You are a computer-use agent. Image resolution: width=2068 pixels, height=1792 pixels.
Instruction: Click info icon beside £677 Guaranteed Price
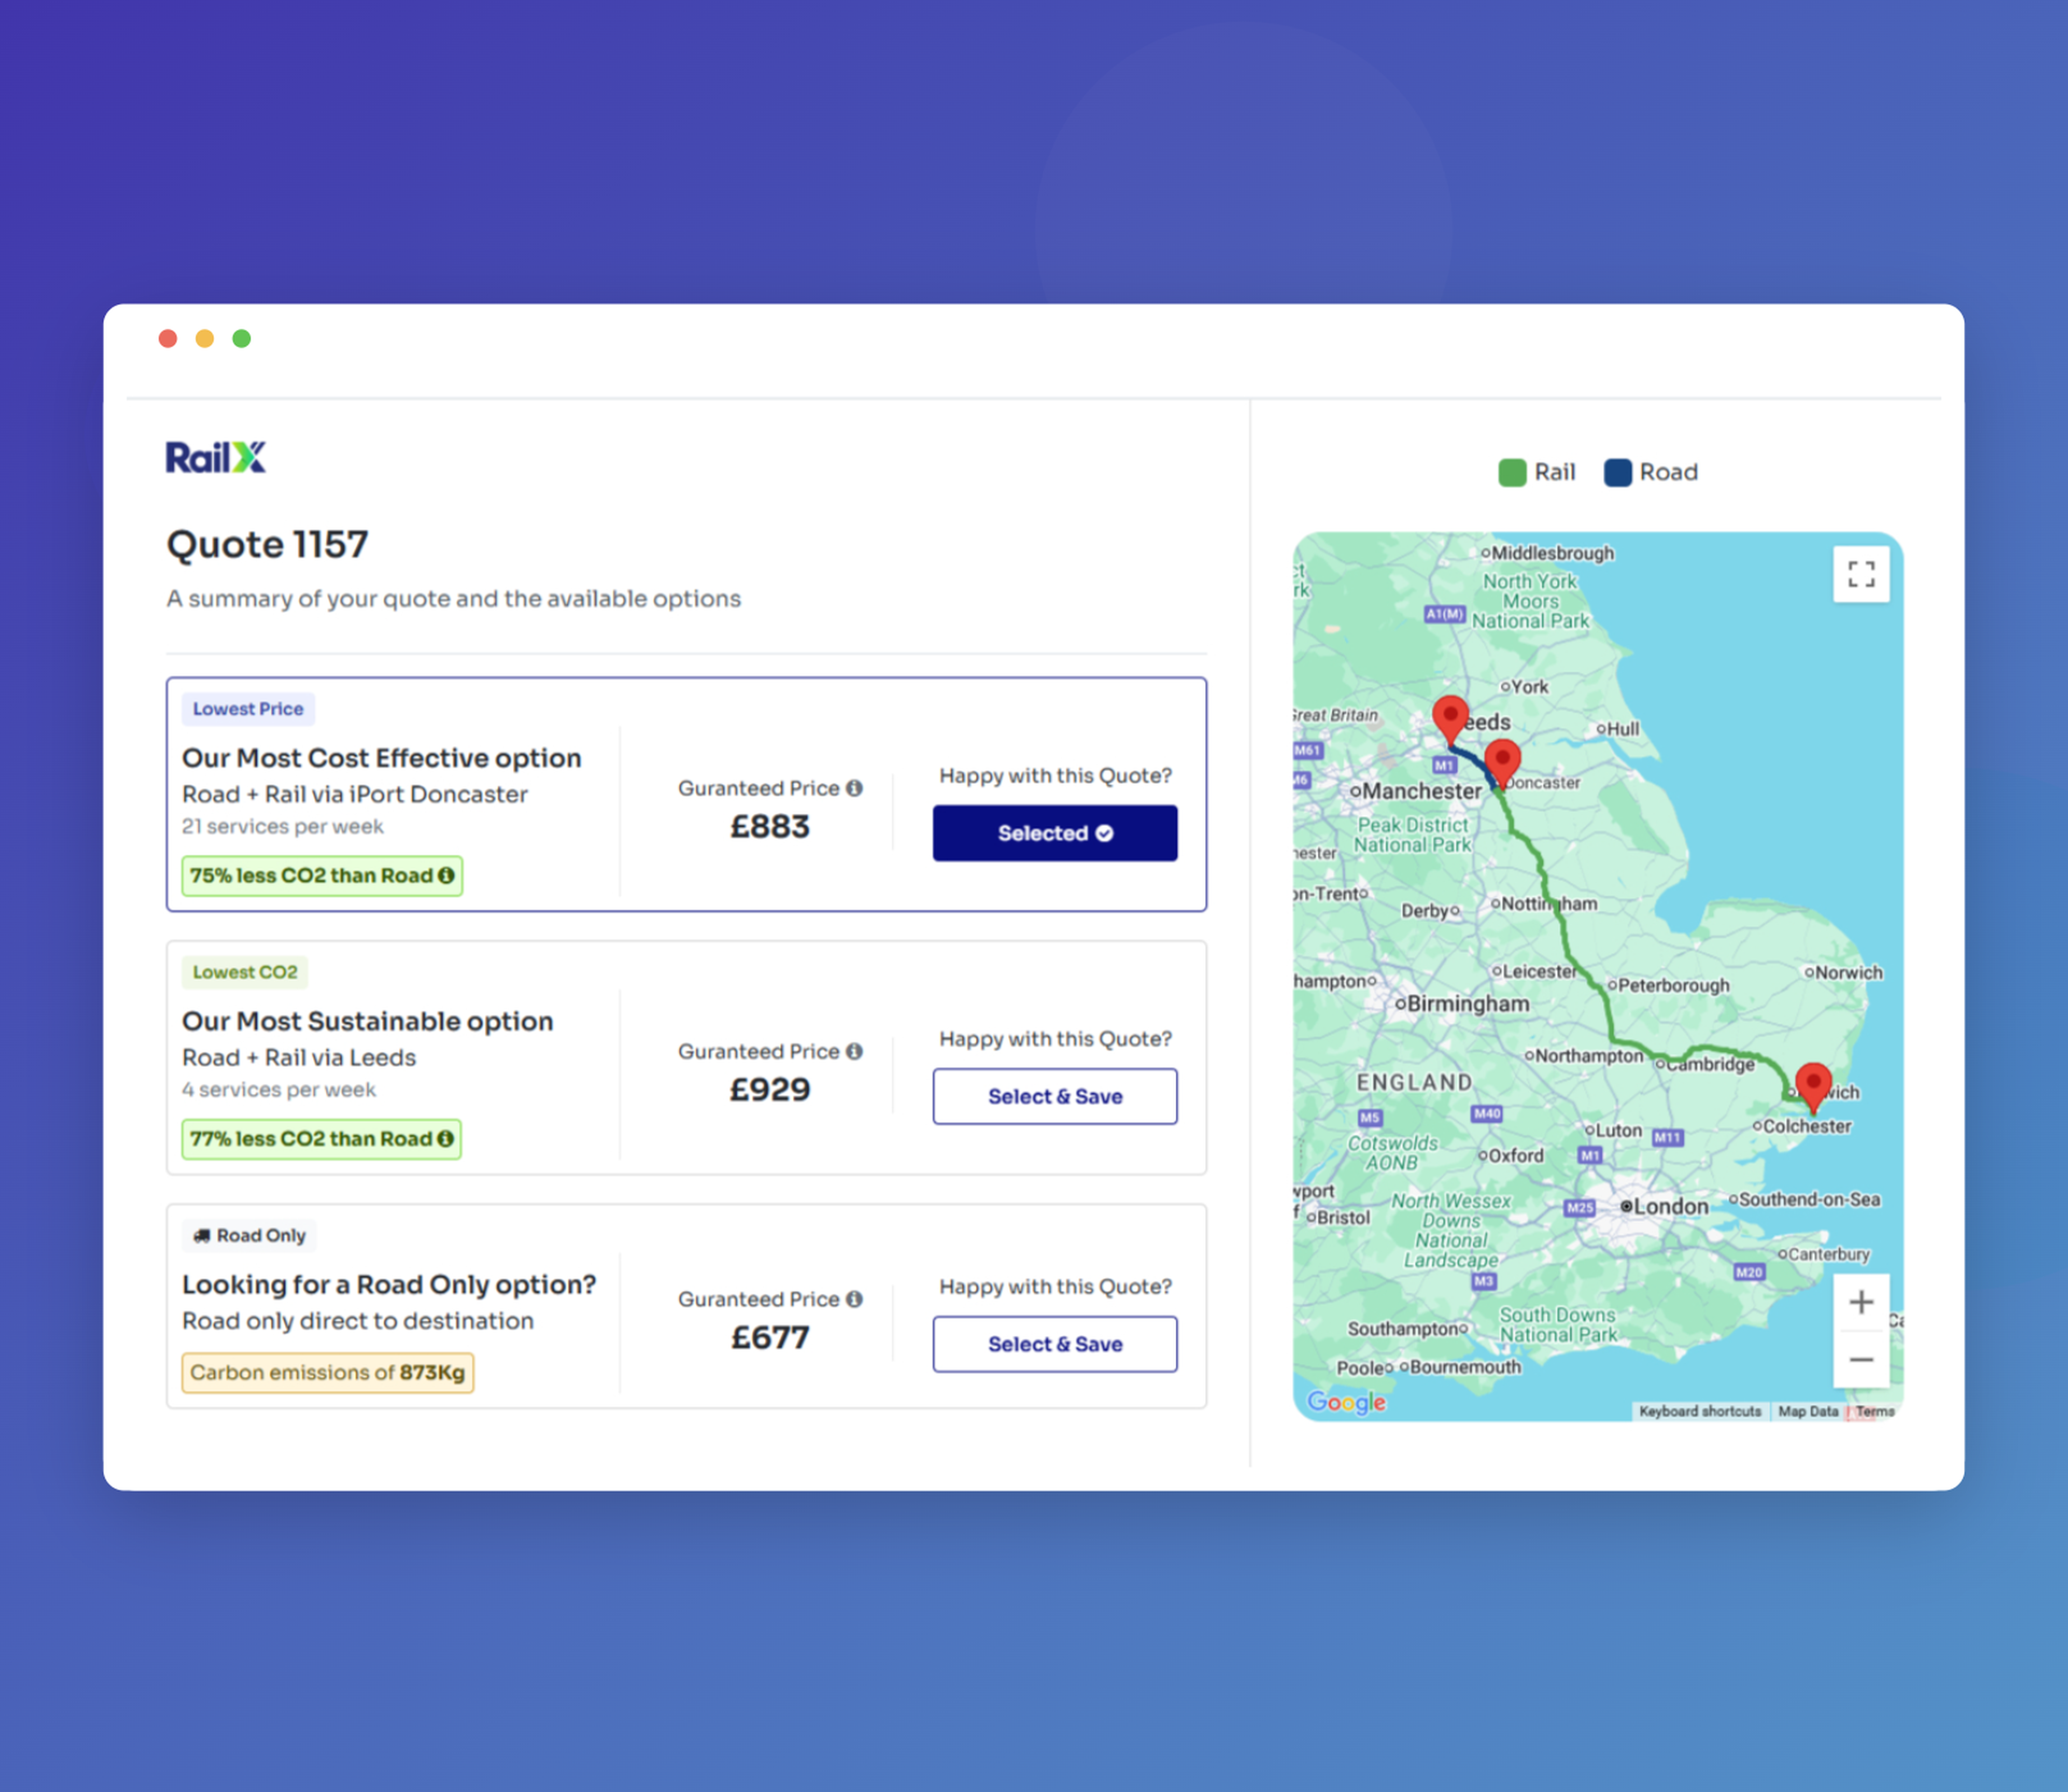pyautogui.click(x=854, y=1299)
